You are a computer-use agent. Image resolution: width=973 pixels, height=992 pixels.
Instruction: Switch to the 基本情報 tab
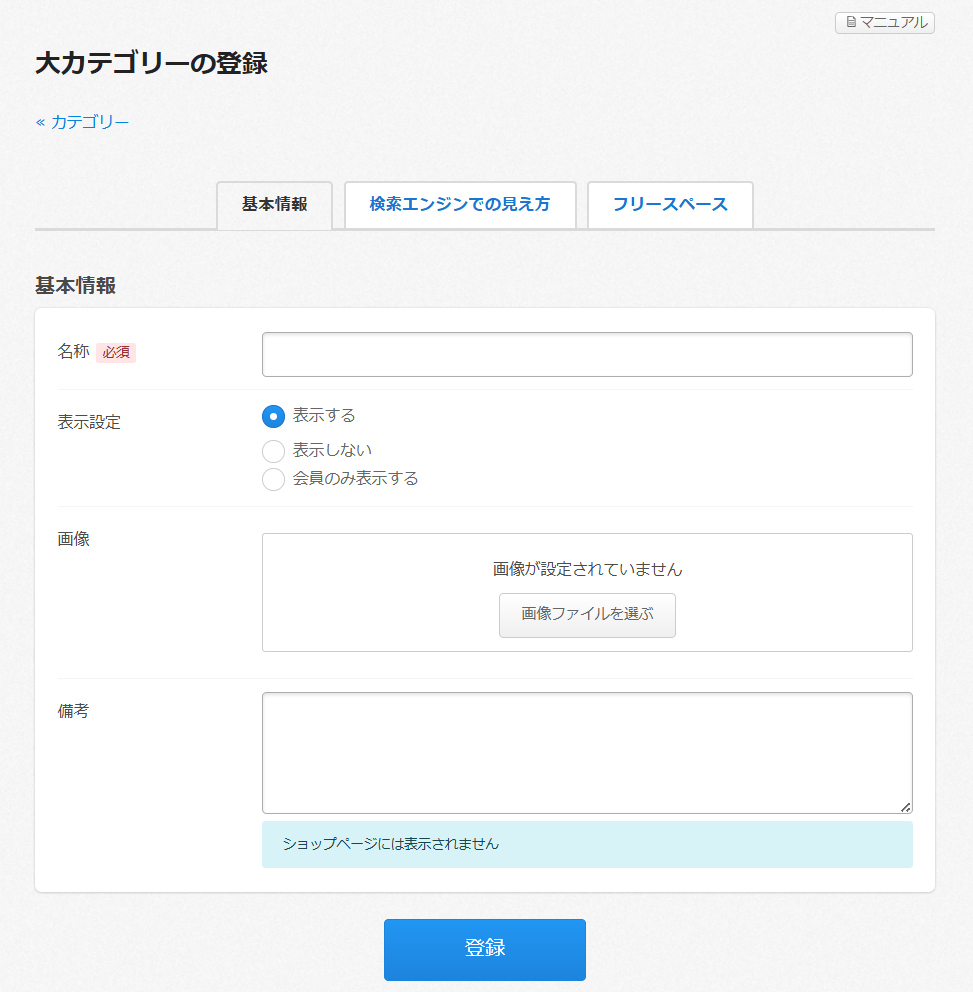(274, 205)
